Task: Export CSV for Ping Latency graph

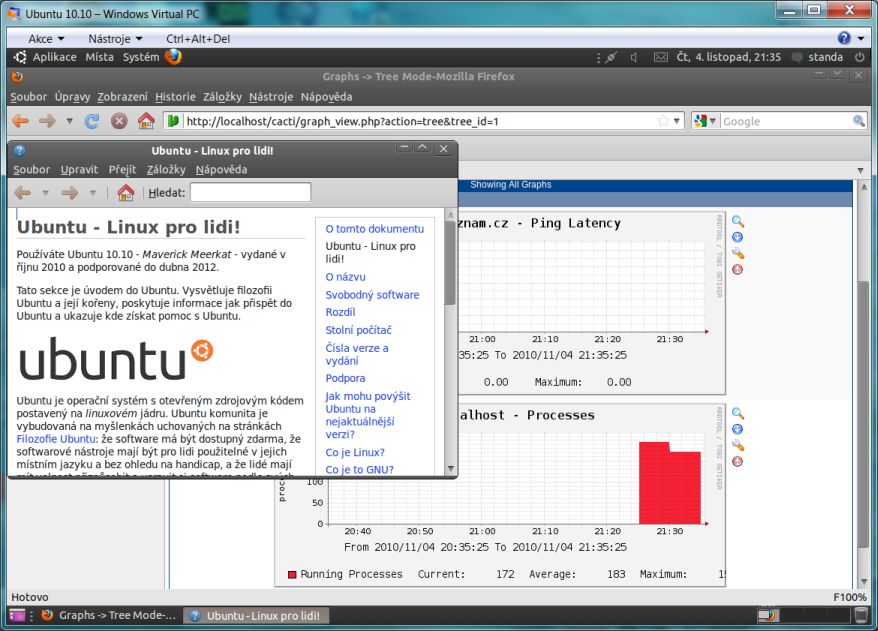Action: (x=738, y=237)
